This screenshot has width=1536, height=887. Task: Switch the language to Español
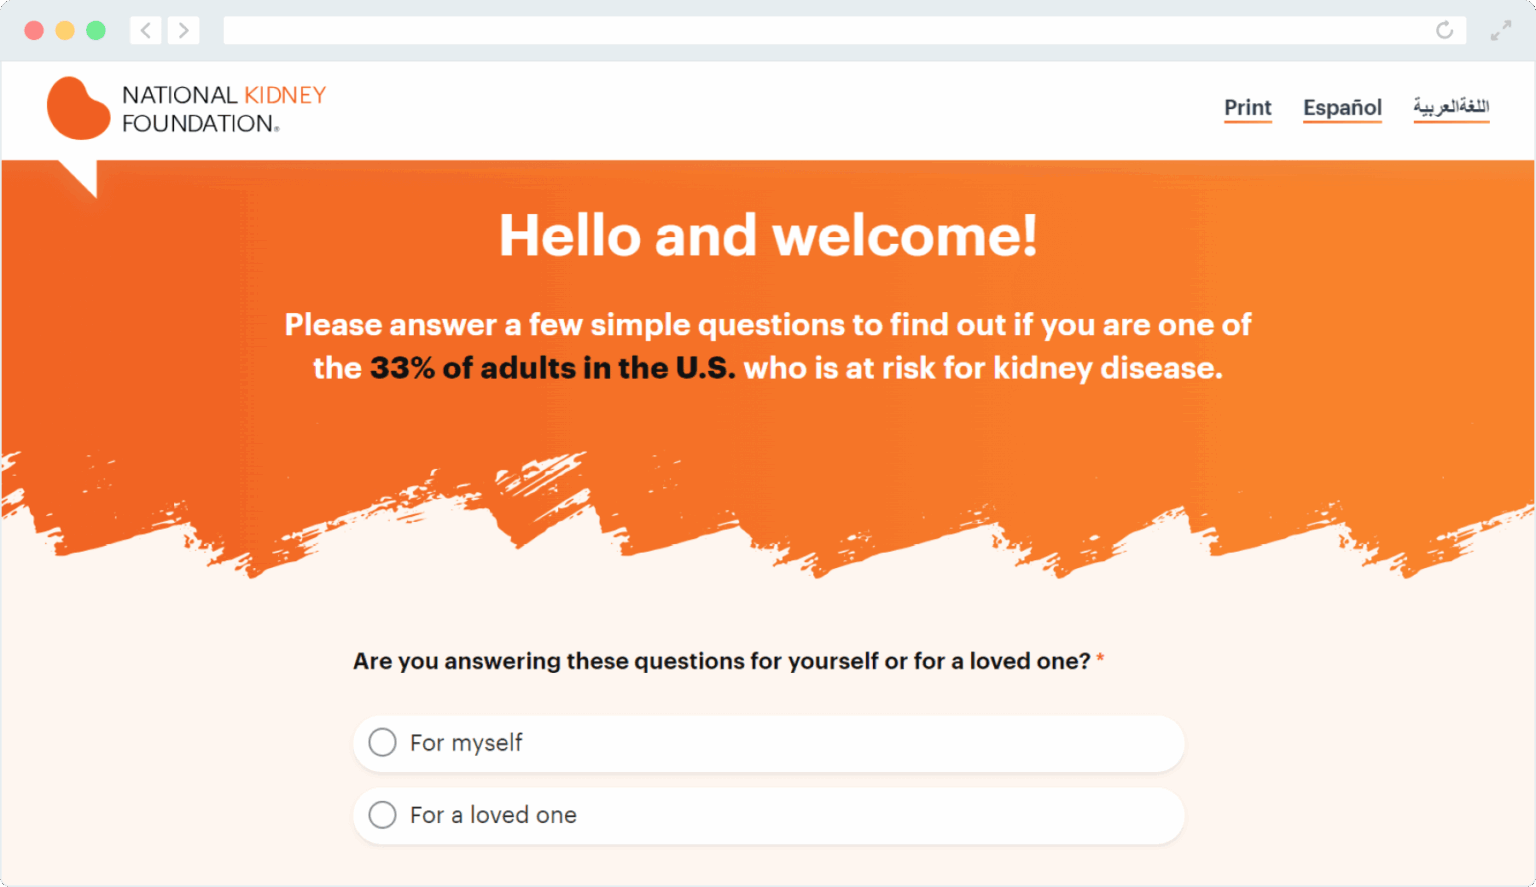click(1342, 107)
